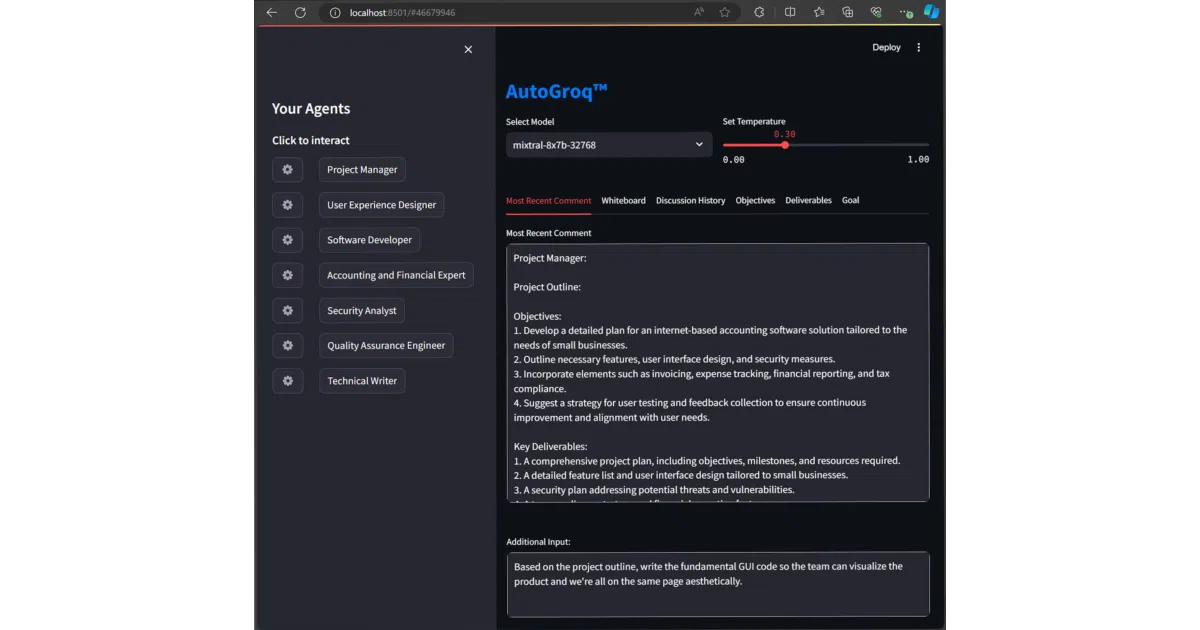
Task: Open the Favorites list icon
Action: [x=819, y=13]
